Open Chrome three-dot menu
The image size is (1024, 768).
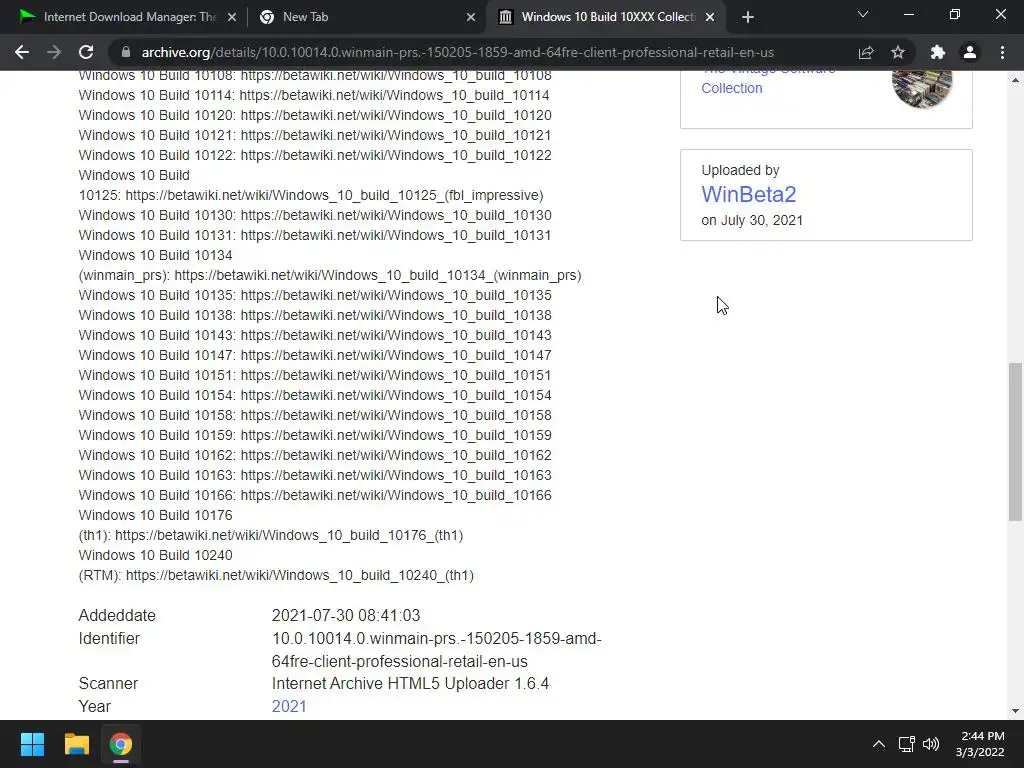pyautogui.click(x=1002, y=52)
